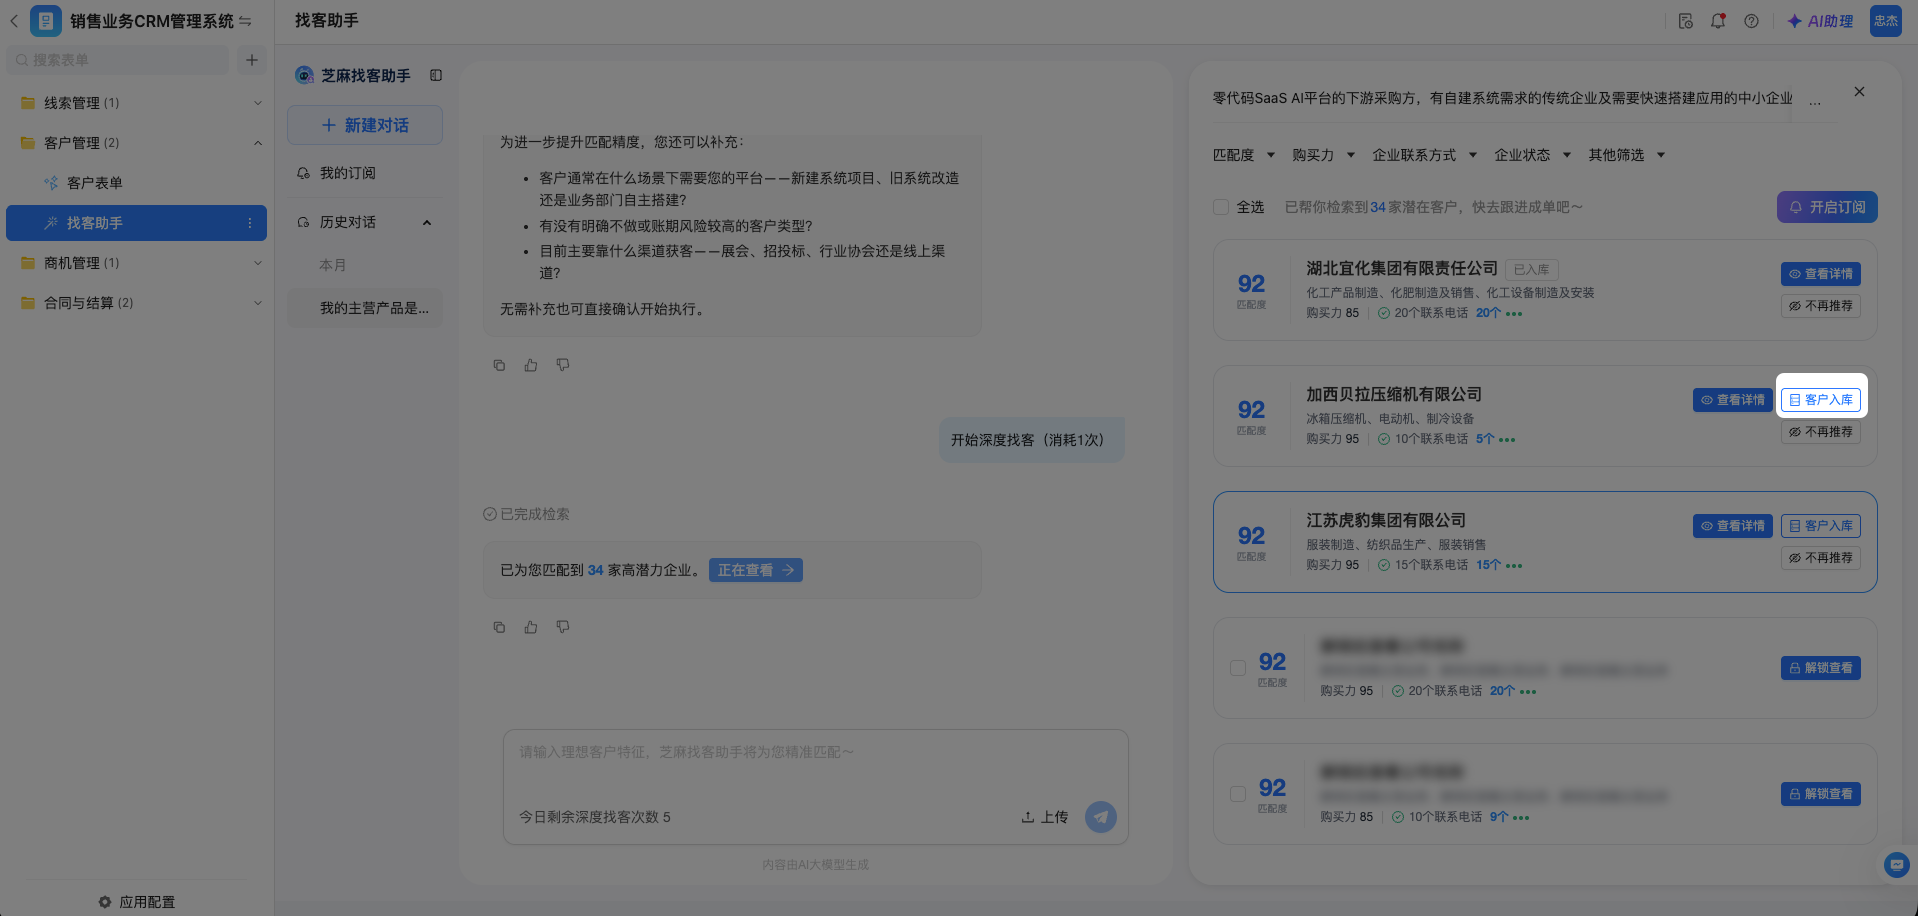Screen dimensions: 1918x916
Task: Tick the 全选 checkbox
Action: pos(1221,207)
